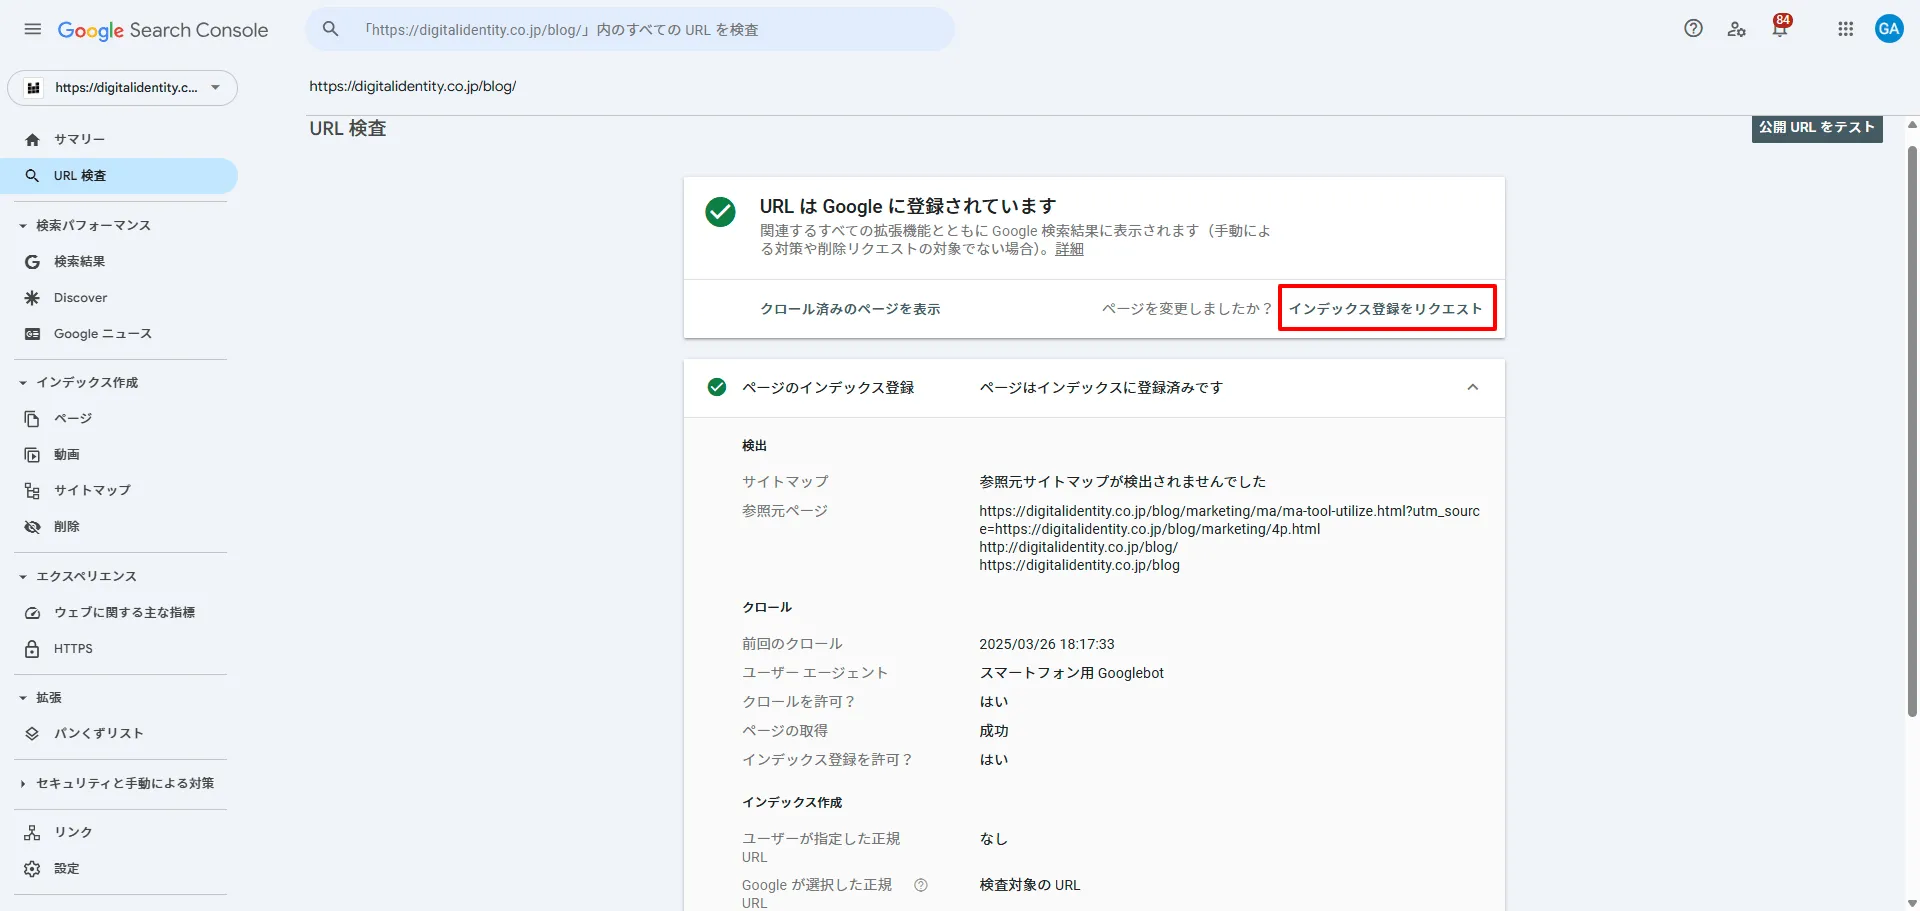Screen dimensions: 1920x911
Task: Click the page vertical scrollbar
Action: [1912, 430]
